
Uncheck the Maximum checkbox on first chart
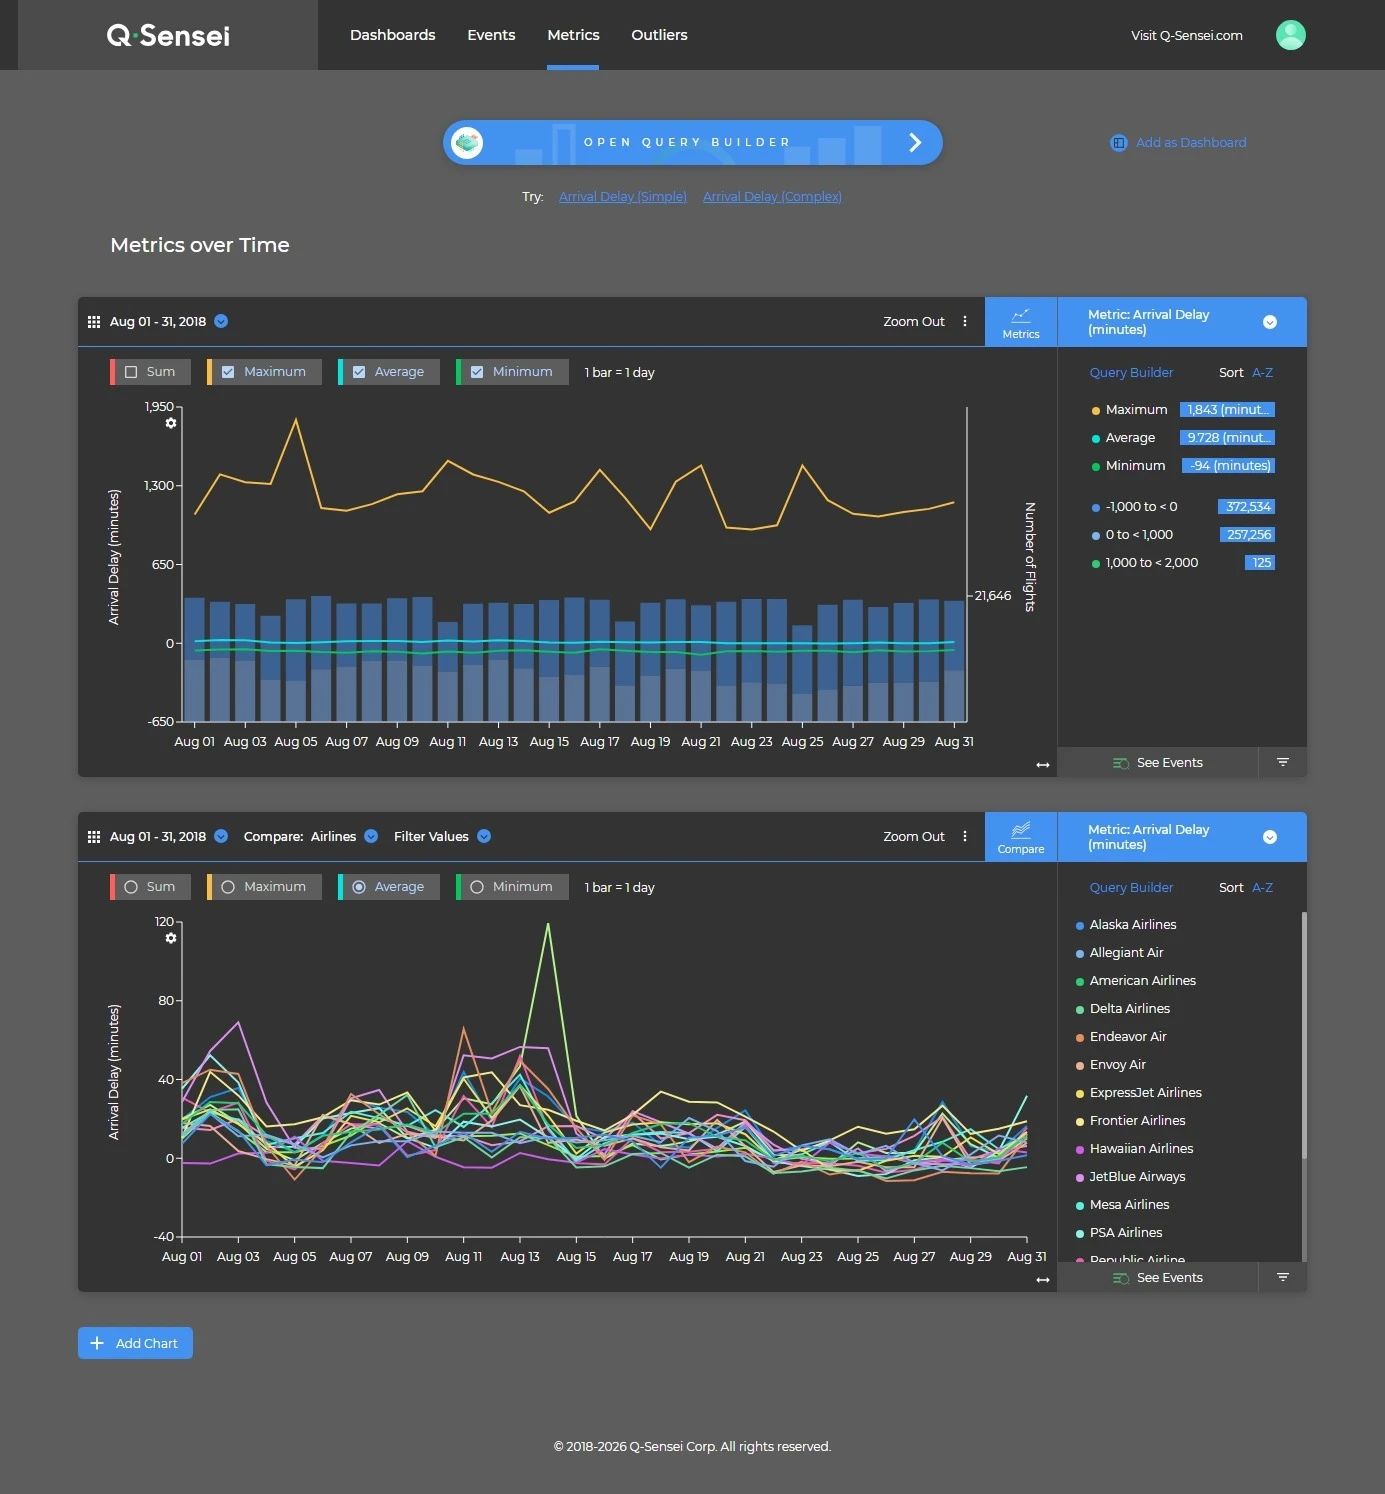point(228,372)
